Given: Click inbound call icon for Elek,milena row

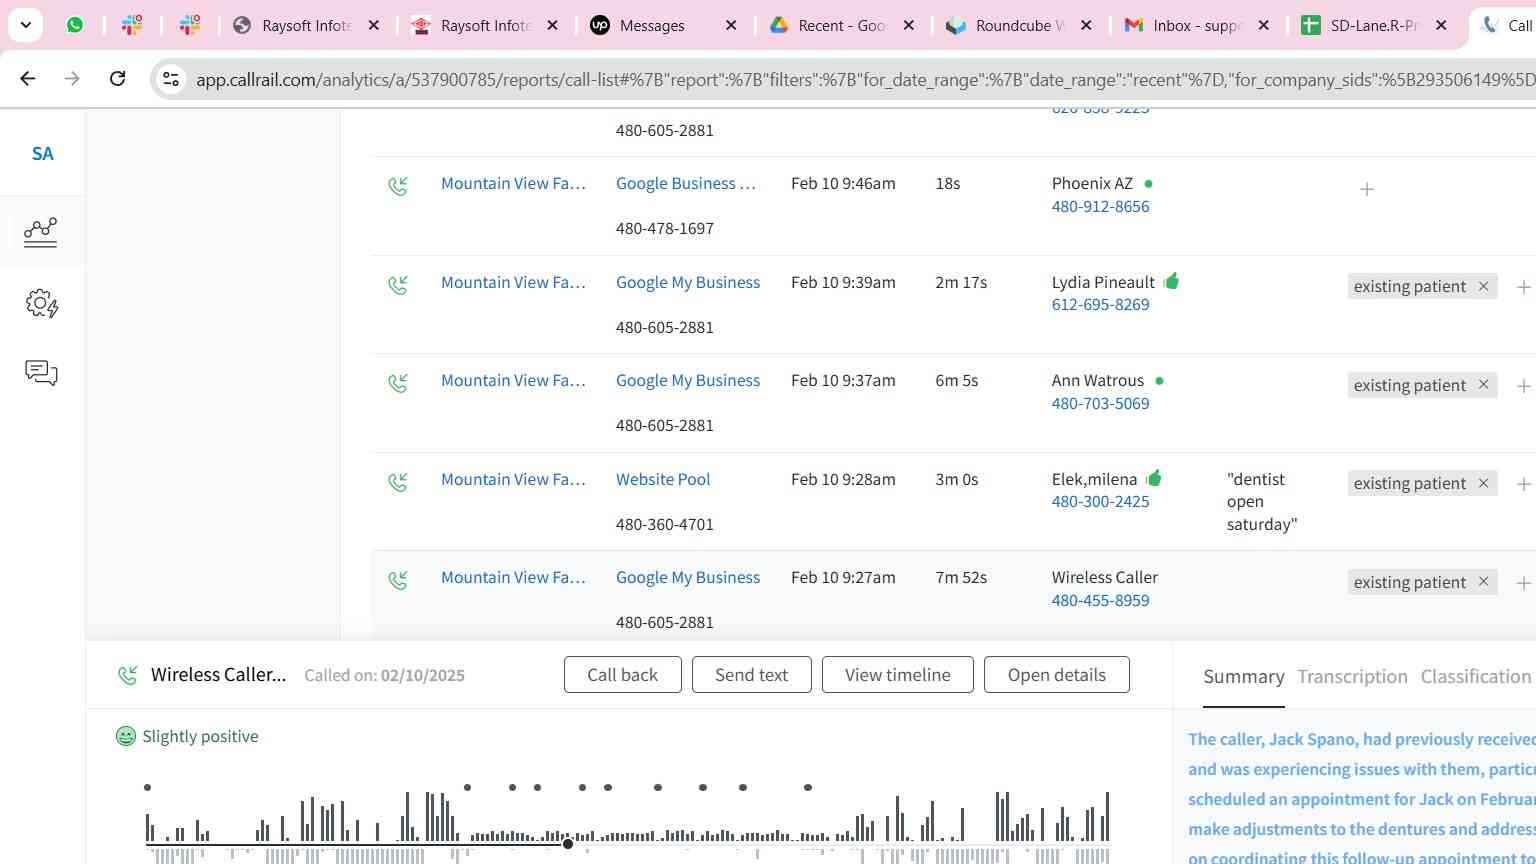Looking at the screenshot, I should point(398,482).
